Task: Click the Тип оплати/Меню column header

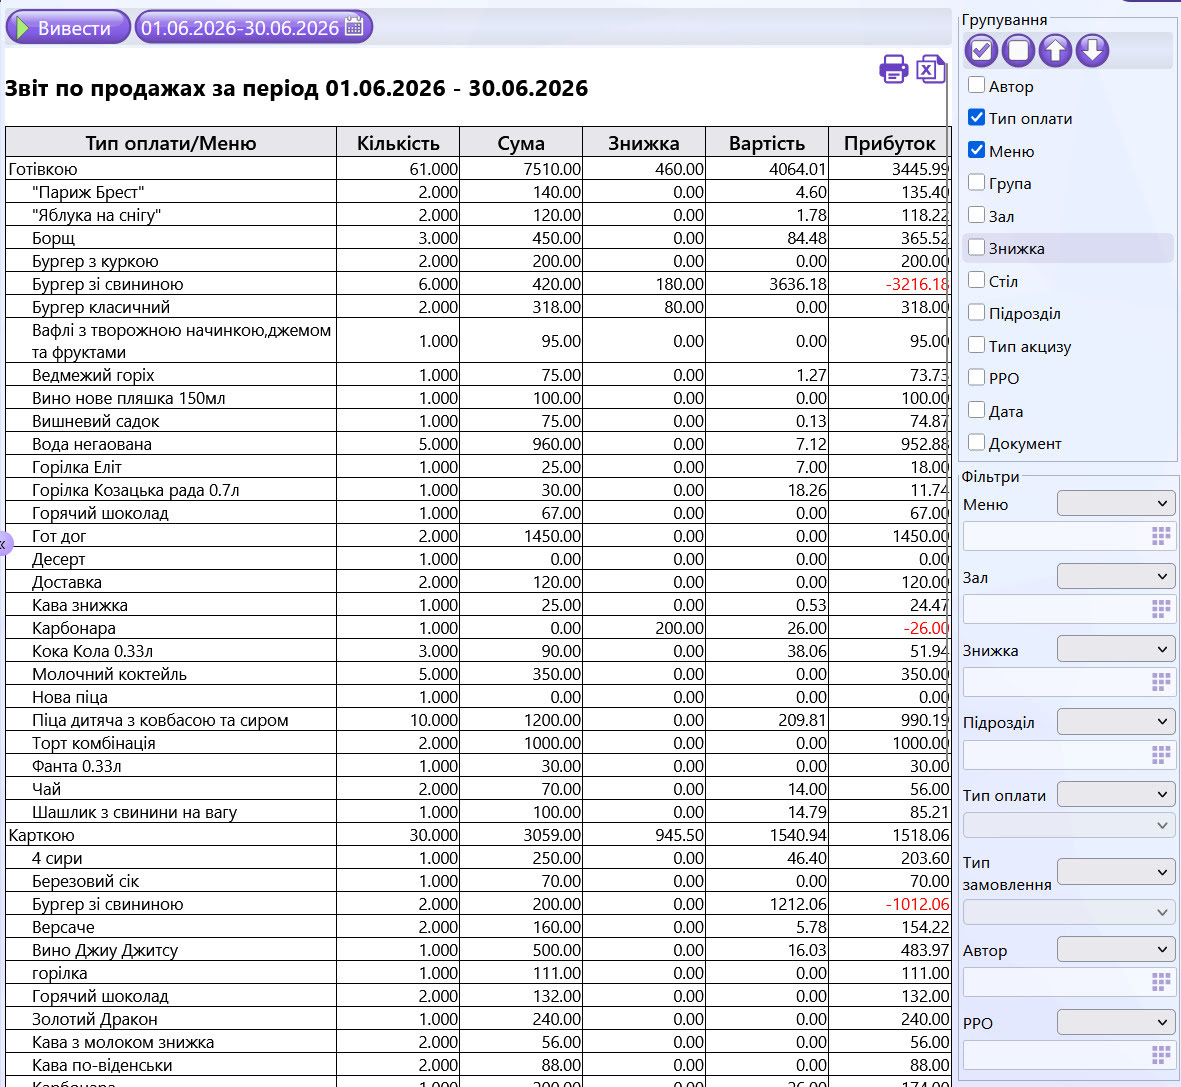Action: (171, 142)
